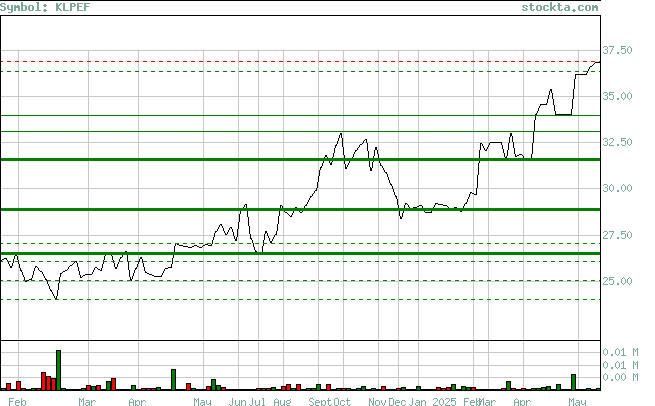655x406 pixels.
Task: Click the Dec month label
Action: coord(397,402)
